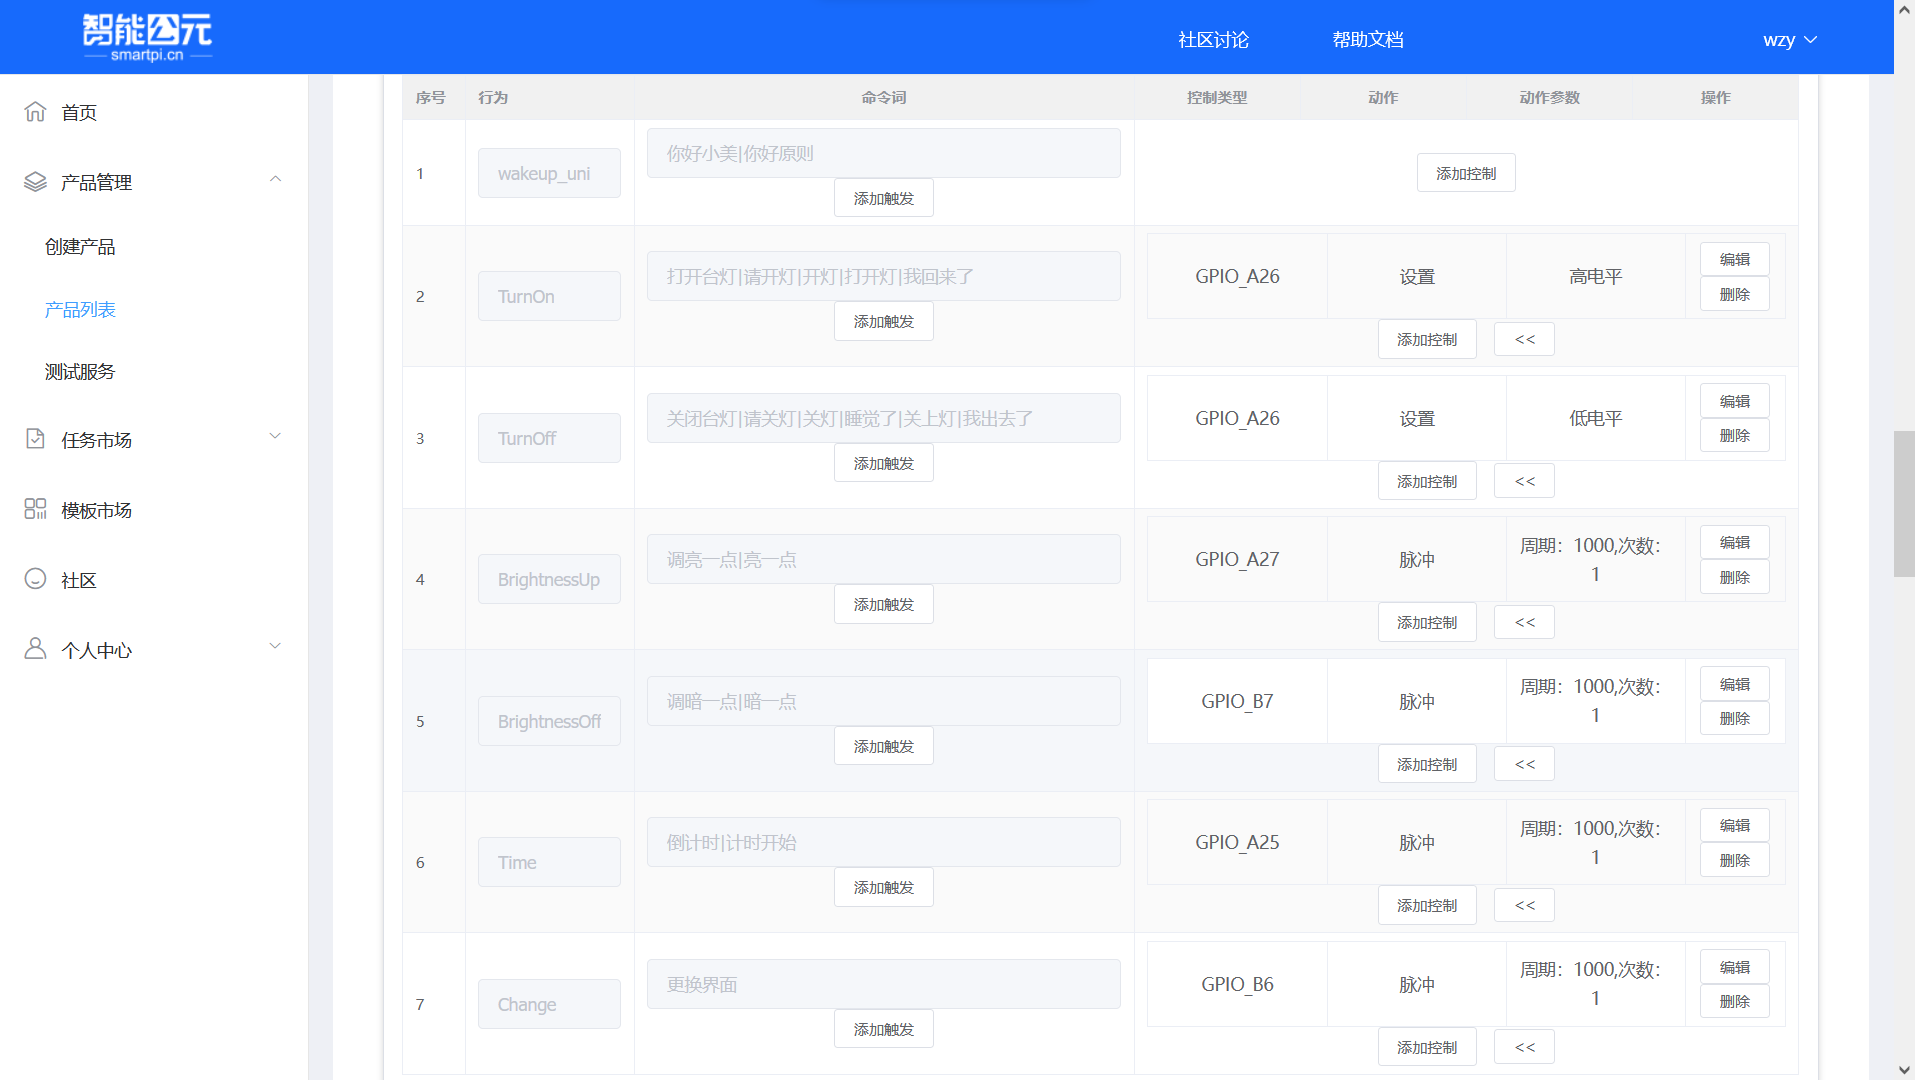Click the GPIO_A27 control type cell
The height and width of the screenshot is (1080, 1915).
1237,559
